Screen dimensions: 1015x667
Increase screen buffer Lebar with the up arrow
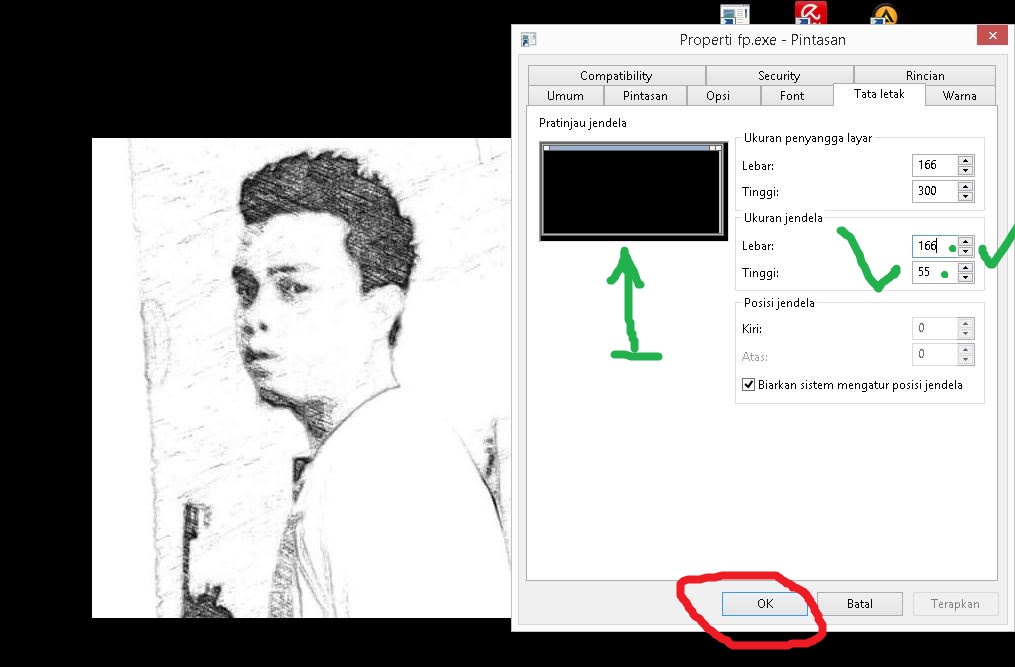(965, 160)
